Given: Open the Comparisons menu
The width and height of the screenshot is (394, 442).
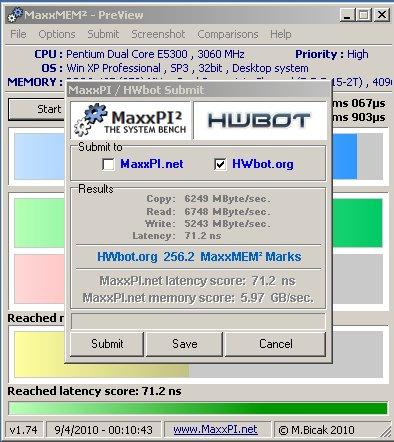Looking at the screenshot, I should (228, 34).
